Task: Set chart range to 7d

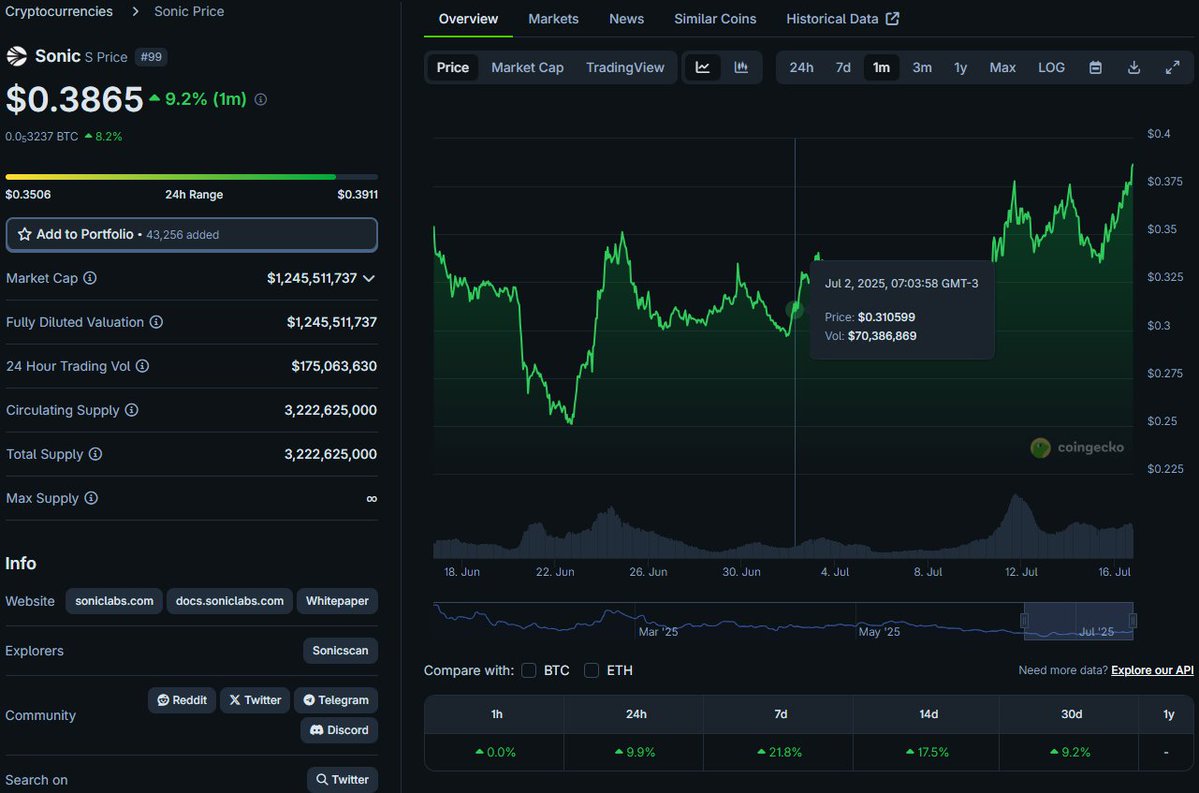Action: pyautogui.click(x=843, y=67)
